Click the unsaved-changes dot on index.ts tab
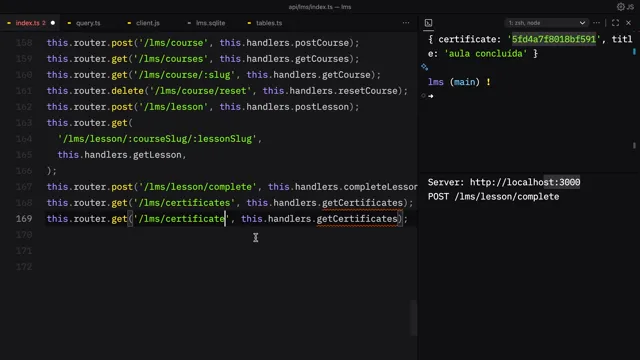 click(x=53, y=23)
